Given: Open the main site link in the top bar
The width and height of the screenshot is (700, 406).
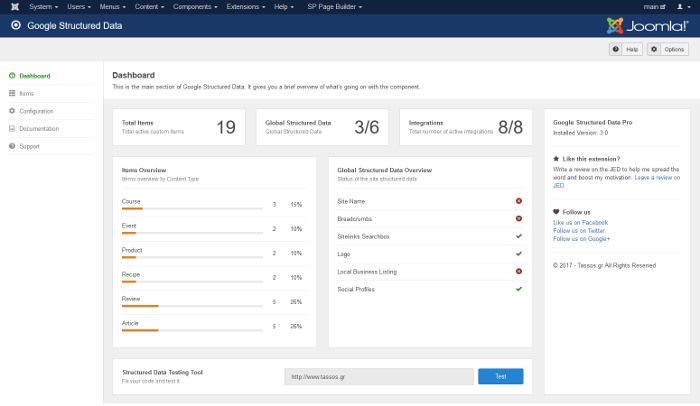Looking at the screenshot, I should point(654,7).
